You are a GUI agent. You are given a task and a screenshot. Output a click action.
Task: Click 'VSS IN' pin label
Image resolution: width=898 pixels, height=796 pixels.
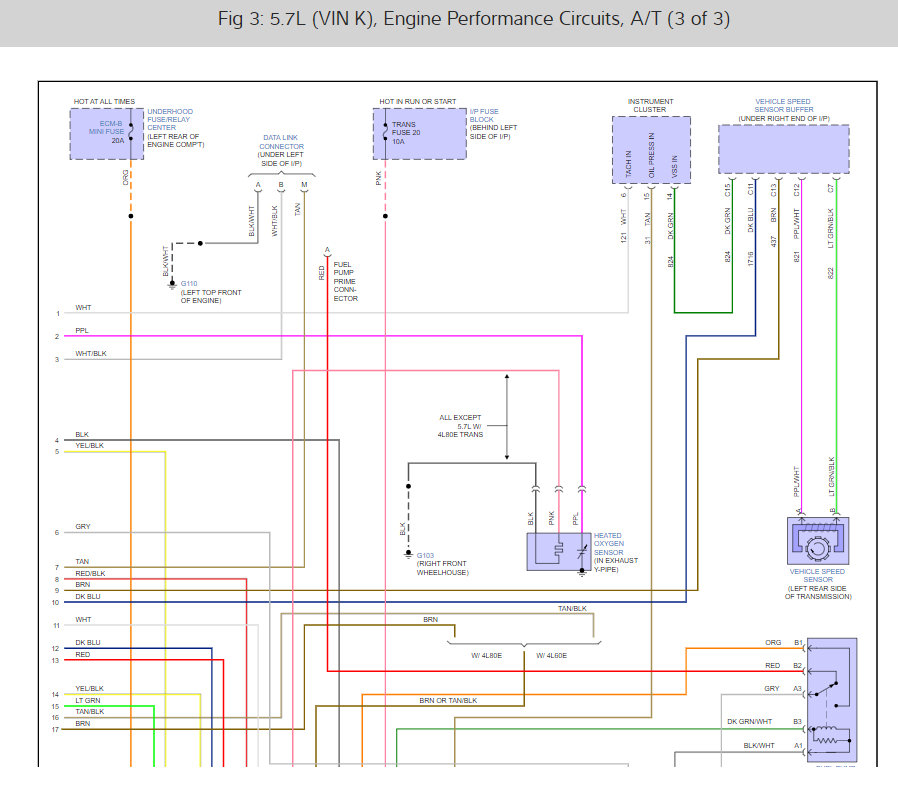[674, 166]
